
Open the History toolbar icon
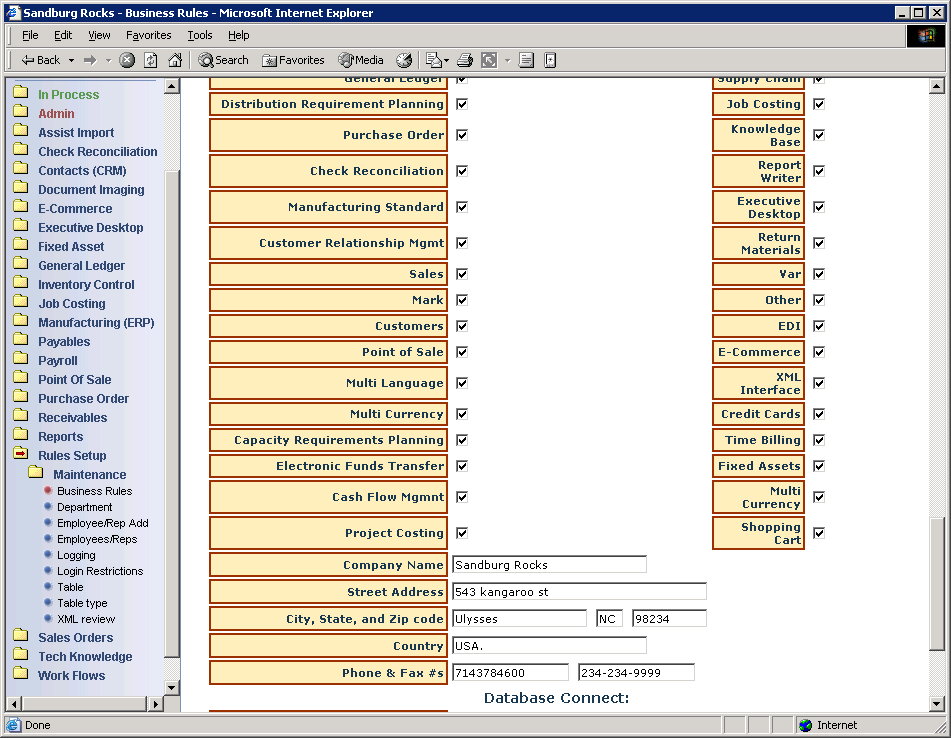coord(404,60)
